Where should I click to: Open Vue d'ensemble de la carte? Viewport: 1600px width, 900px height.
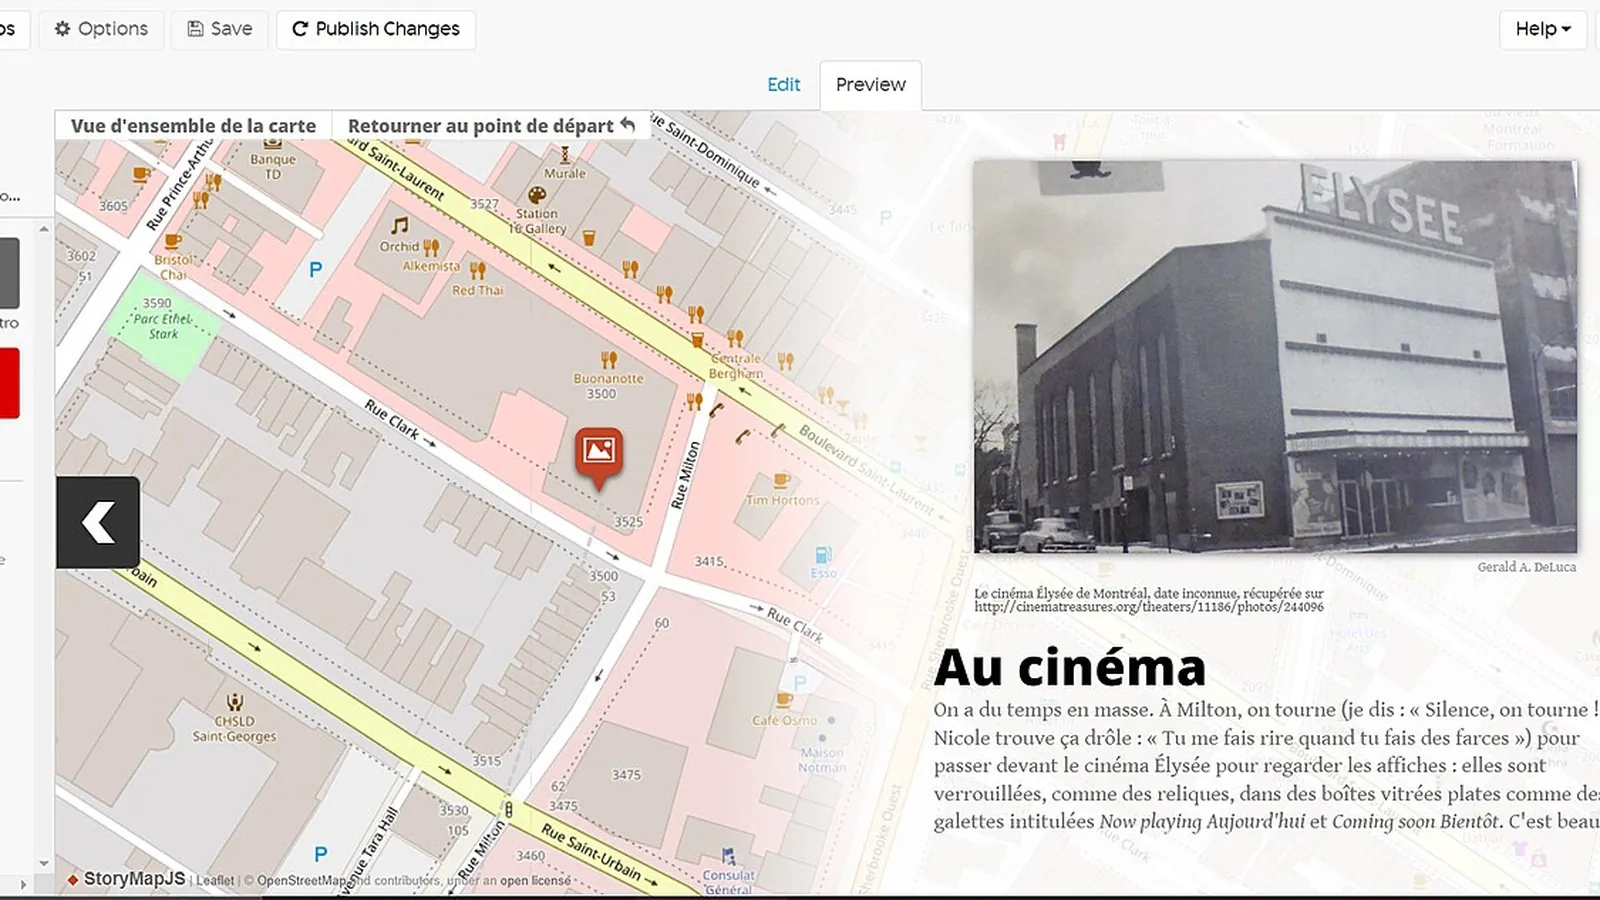click(193, 126)
